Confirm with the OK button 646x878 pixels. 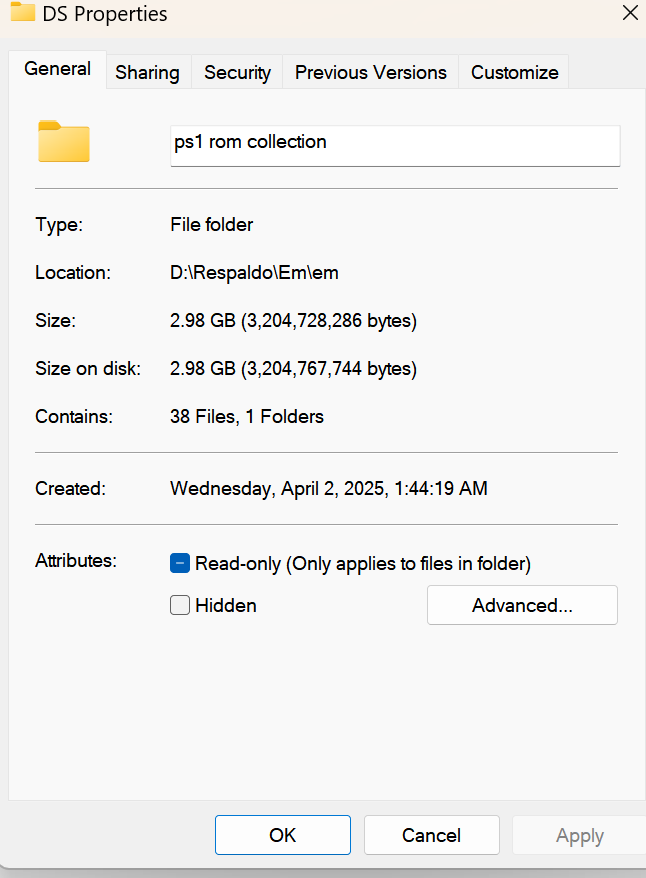click(x=283, y=835)
